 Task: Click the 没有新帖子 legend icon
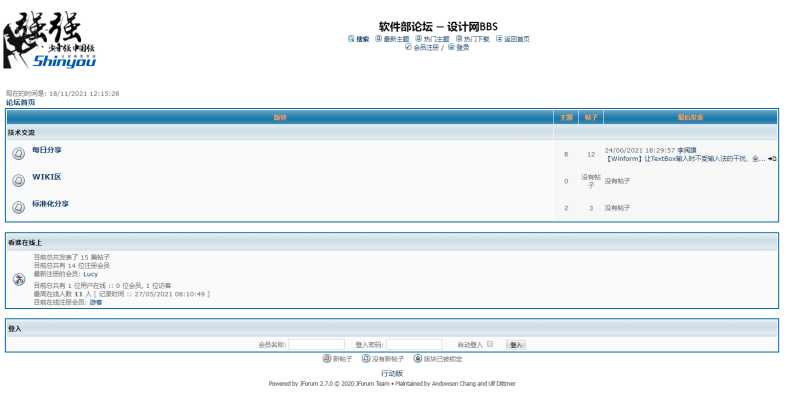tap(366, 358)
